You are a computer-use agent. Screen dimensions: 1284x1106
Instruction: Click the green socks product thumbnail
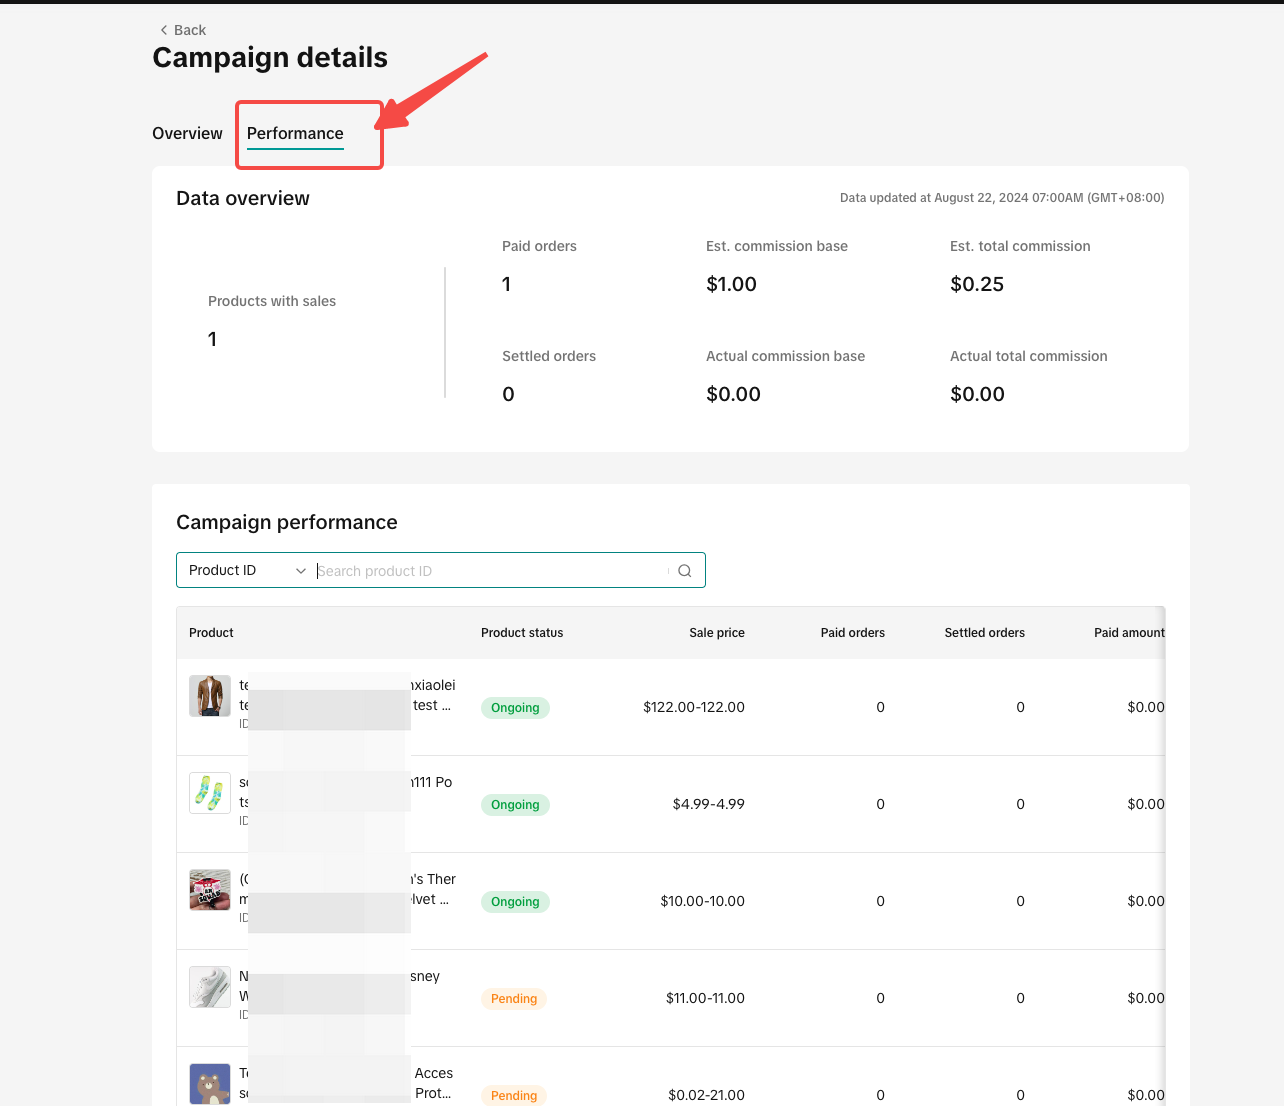coord(210,793)
